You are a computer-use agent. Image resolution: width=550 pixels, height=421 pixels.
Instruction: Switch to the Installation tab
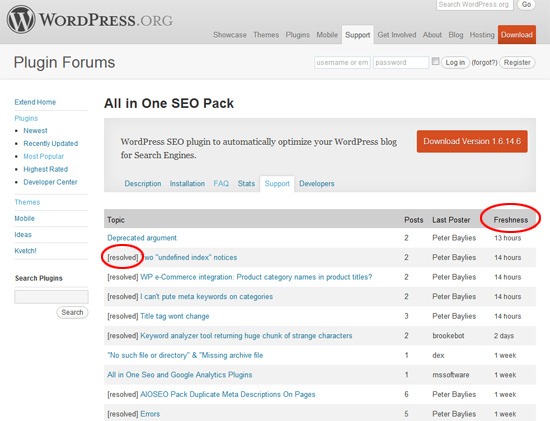[187, 183]
